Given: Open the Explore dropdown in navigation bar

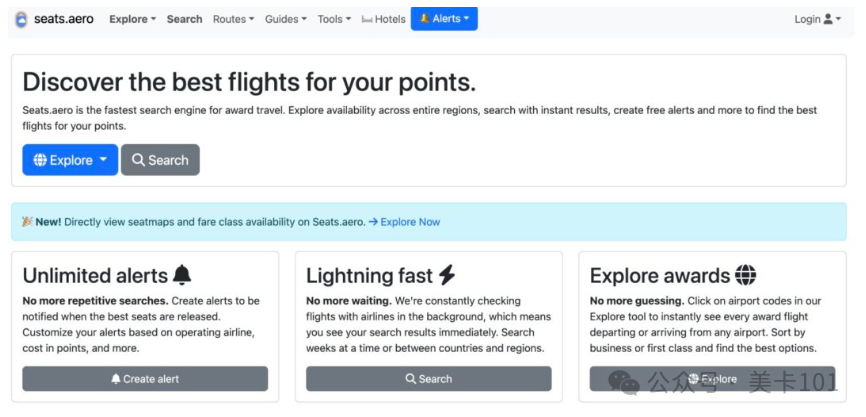Looking at the screenshot, I should pos(133,19).
